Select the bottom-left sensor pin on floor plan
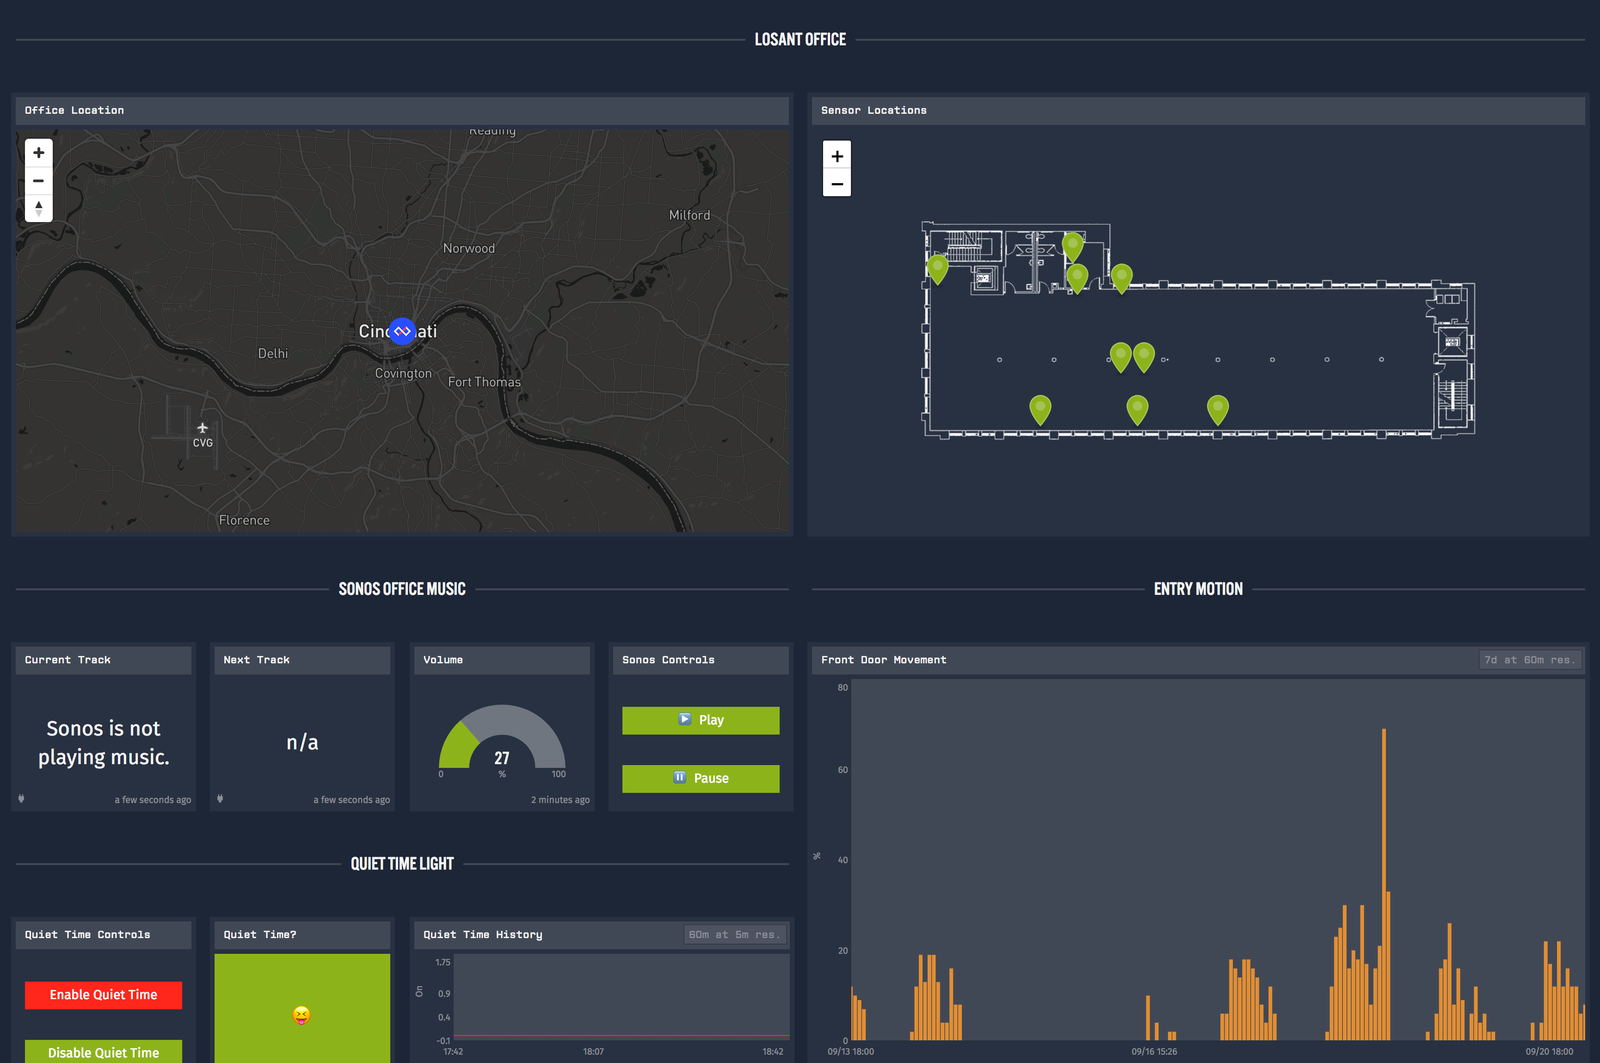 coord(1040,408)
